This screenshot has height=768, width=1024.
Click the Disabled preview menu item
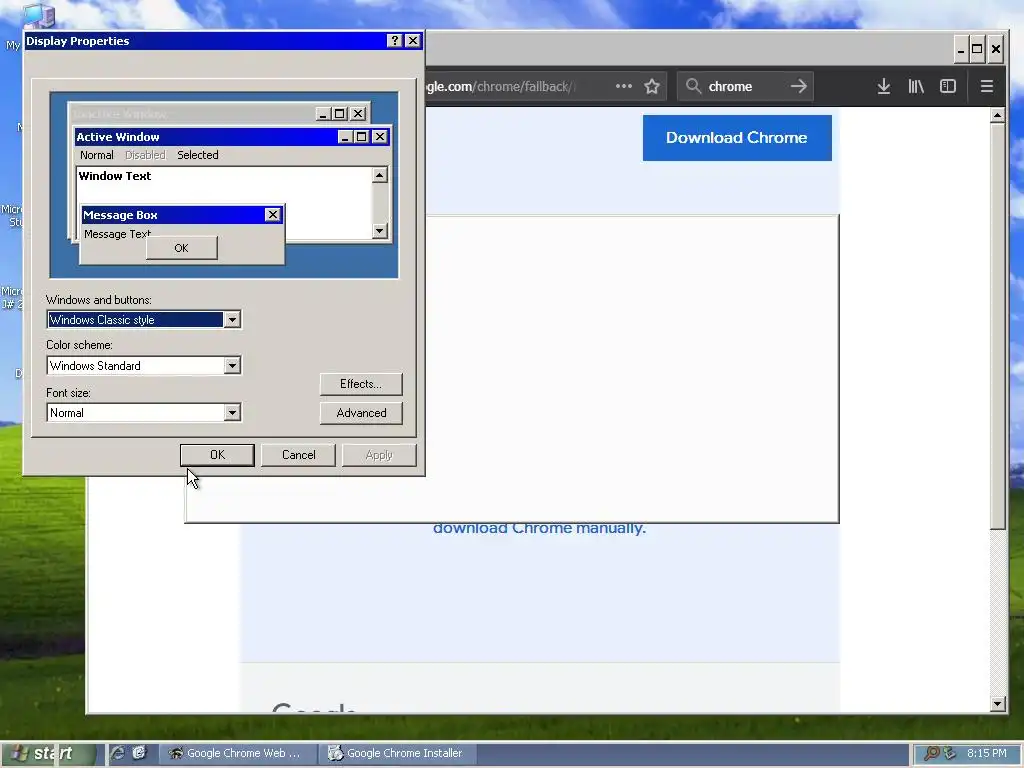tap(145, 155)
